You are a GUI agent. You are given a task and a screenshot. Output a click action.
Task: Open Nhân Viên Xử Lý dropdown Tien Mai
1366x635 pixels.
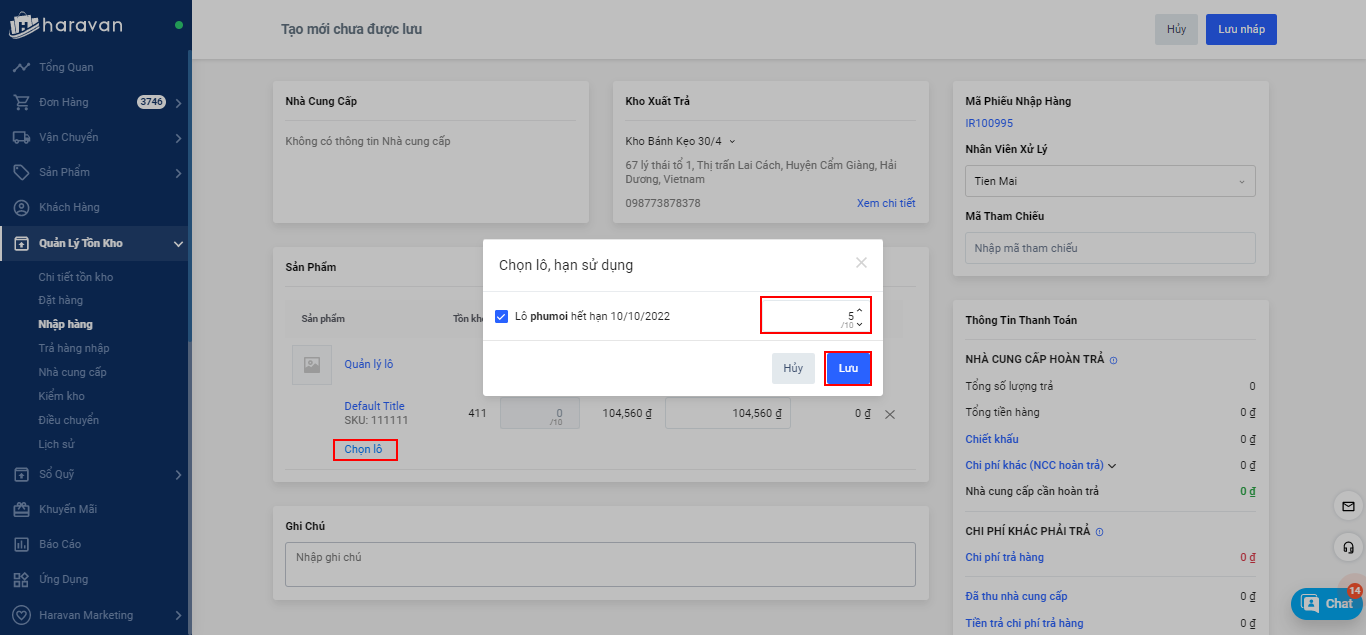tap(1109, 181)
